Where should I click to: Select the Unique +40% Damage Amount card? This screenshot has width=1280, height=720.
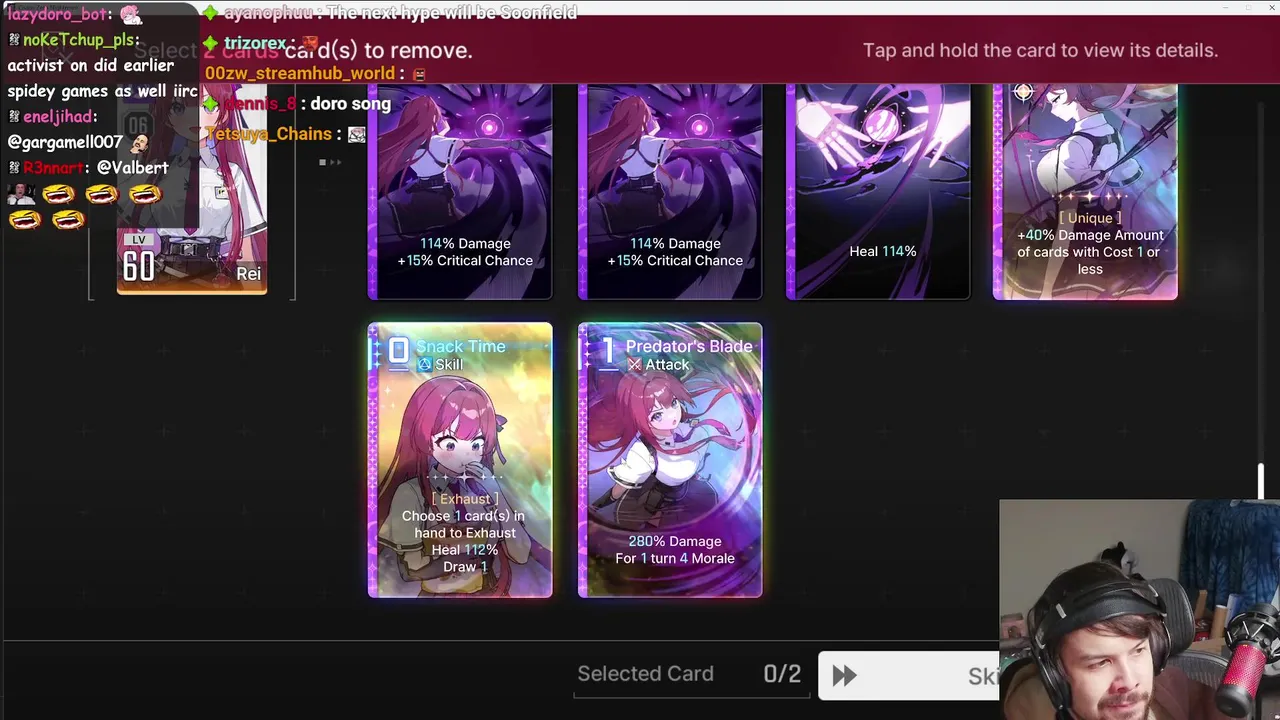[1085, 191]
